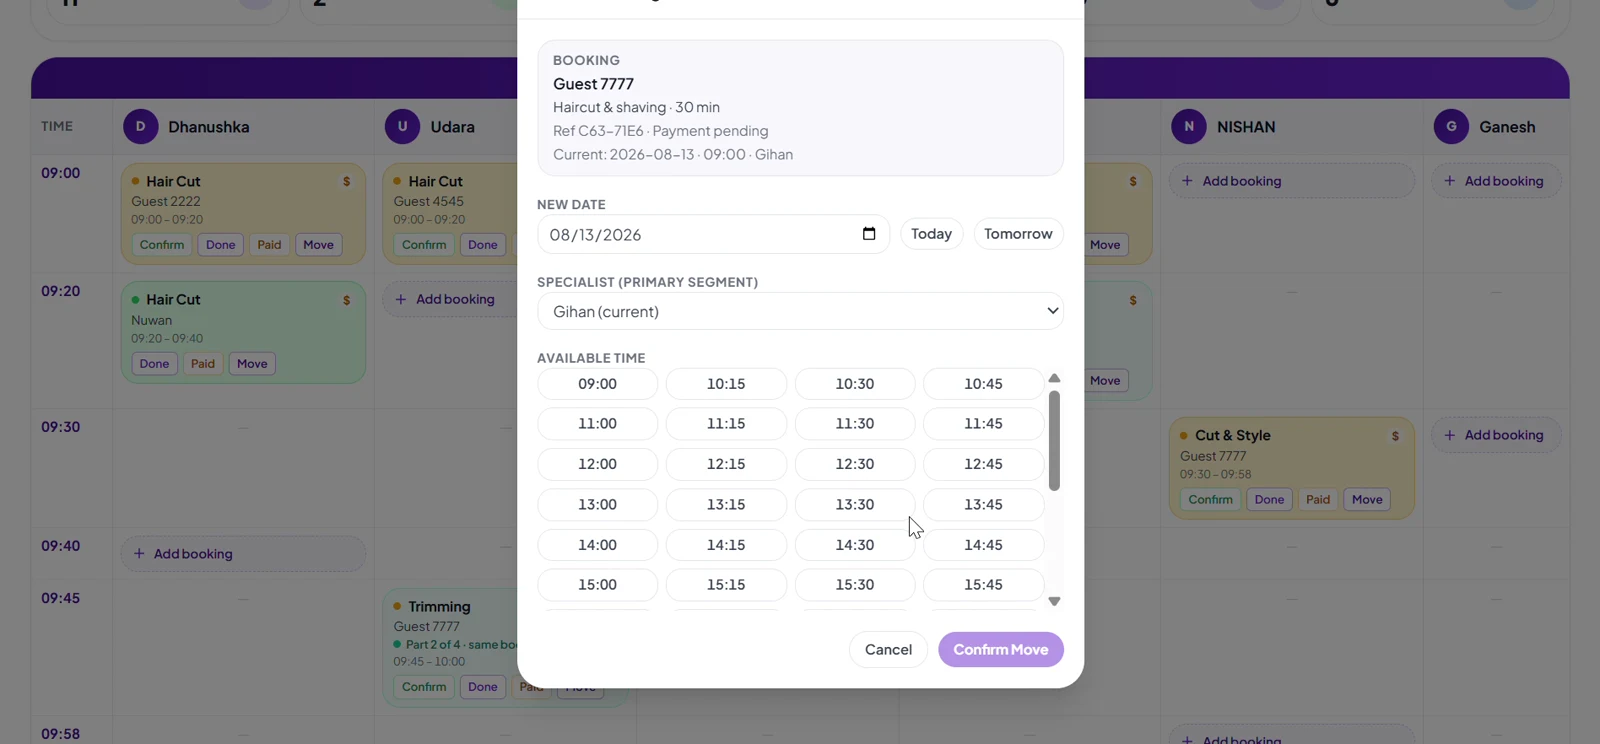Confirm the Cut & Style booking for Guest 7777

(1210, 500)
